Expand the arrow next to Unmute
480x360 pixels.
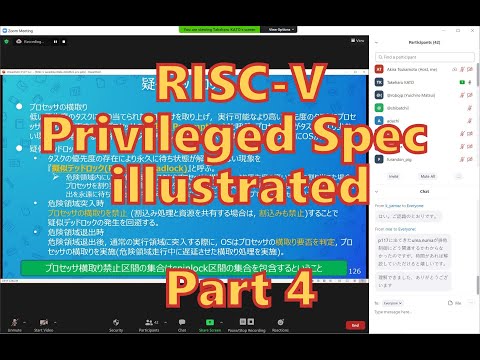pos(24,323)
